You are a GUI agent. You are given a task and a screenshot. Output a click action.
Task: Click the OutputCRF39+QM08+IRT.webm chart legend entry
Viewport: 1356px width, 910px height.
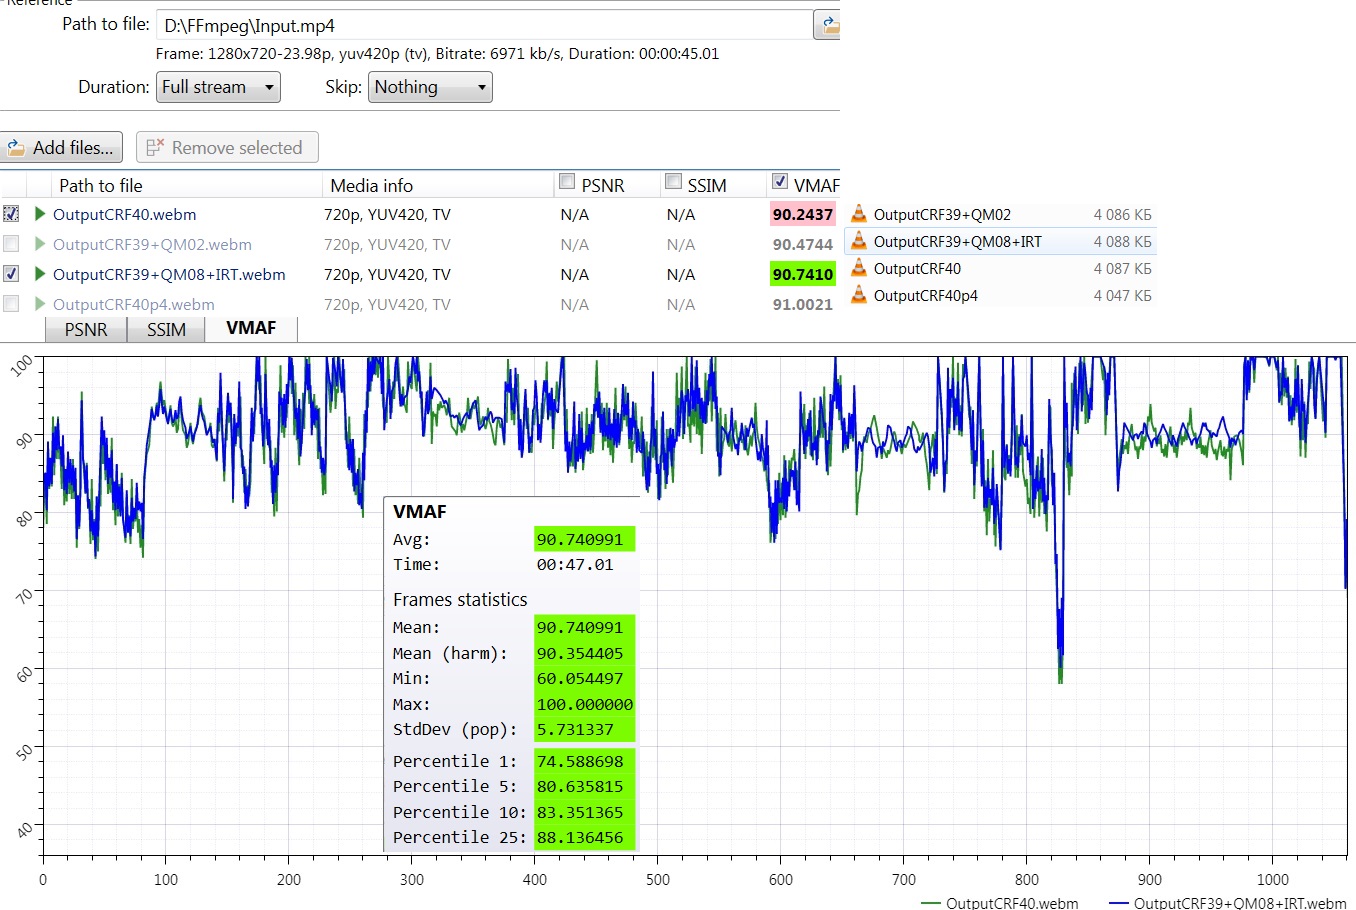1228,902
